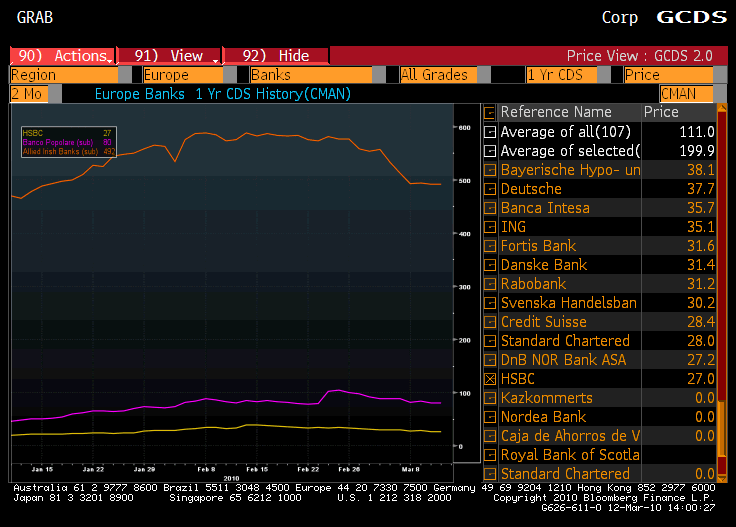This screenshot has height=527, width=736.
Task: Uncheck the HSBC checkbox in the list
Action: click(490, 379)
